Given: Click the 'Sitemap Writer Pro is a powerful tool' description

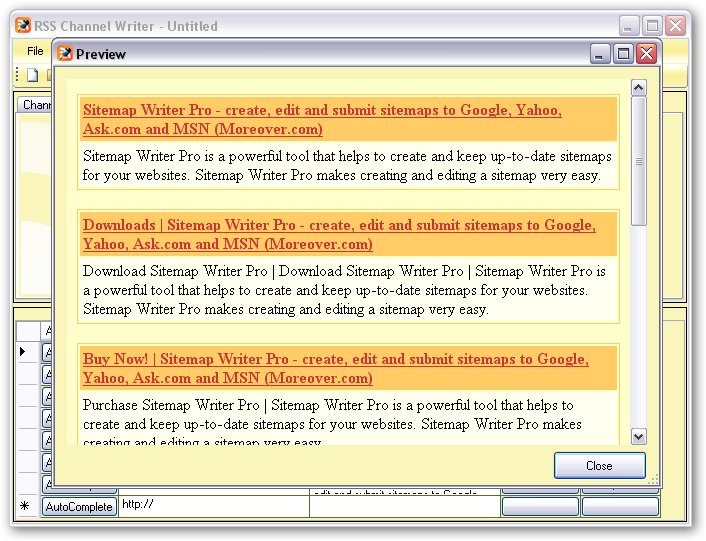Looking at the screenshot, I should click(347, 165).
